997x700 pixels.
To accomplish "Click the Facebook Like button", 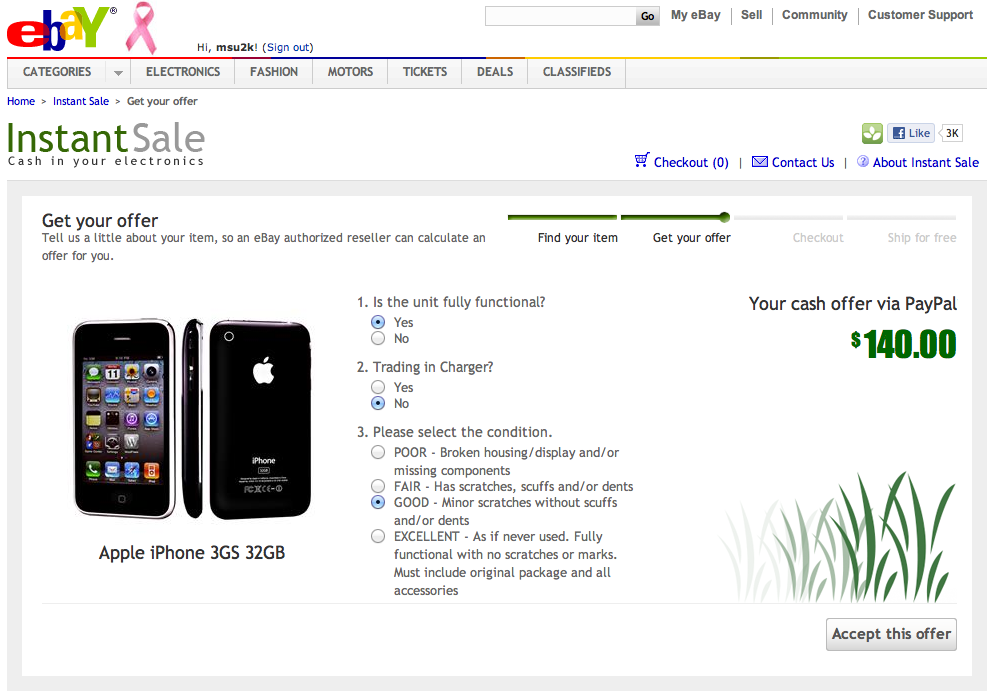I will [x=911, y=133].
